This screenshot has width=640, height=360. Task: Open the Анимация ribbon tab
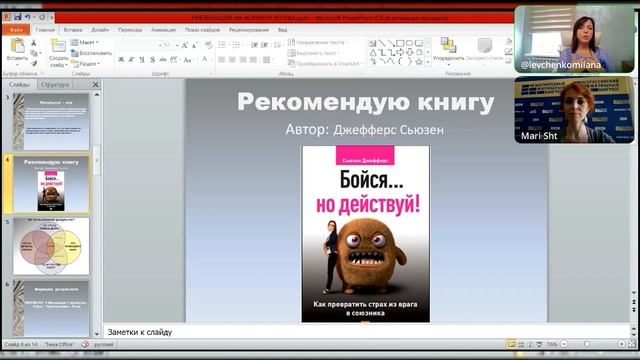[x=163, y=30]
